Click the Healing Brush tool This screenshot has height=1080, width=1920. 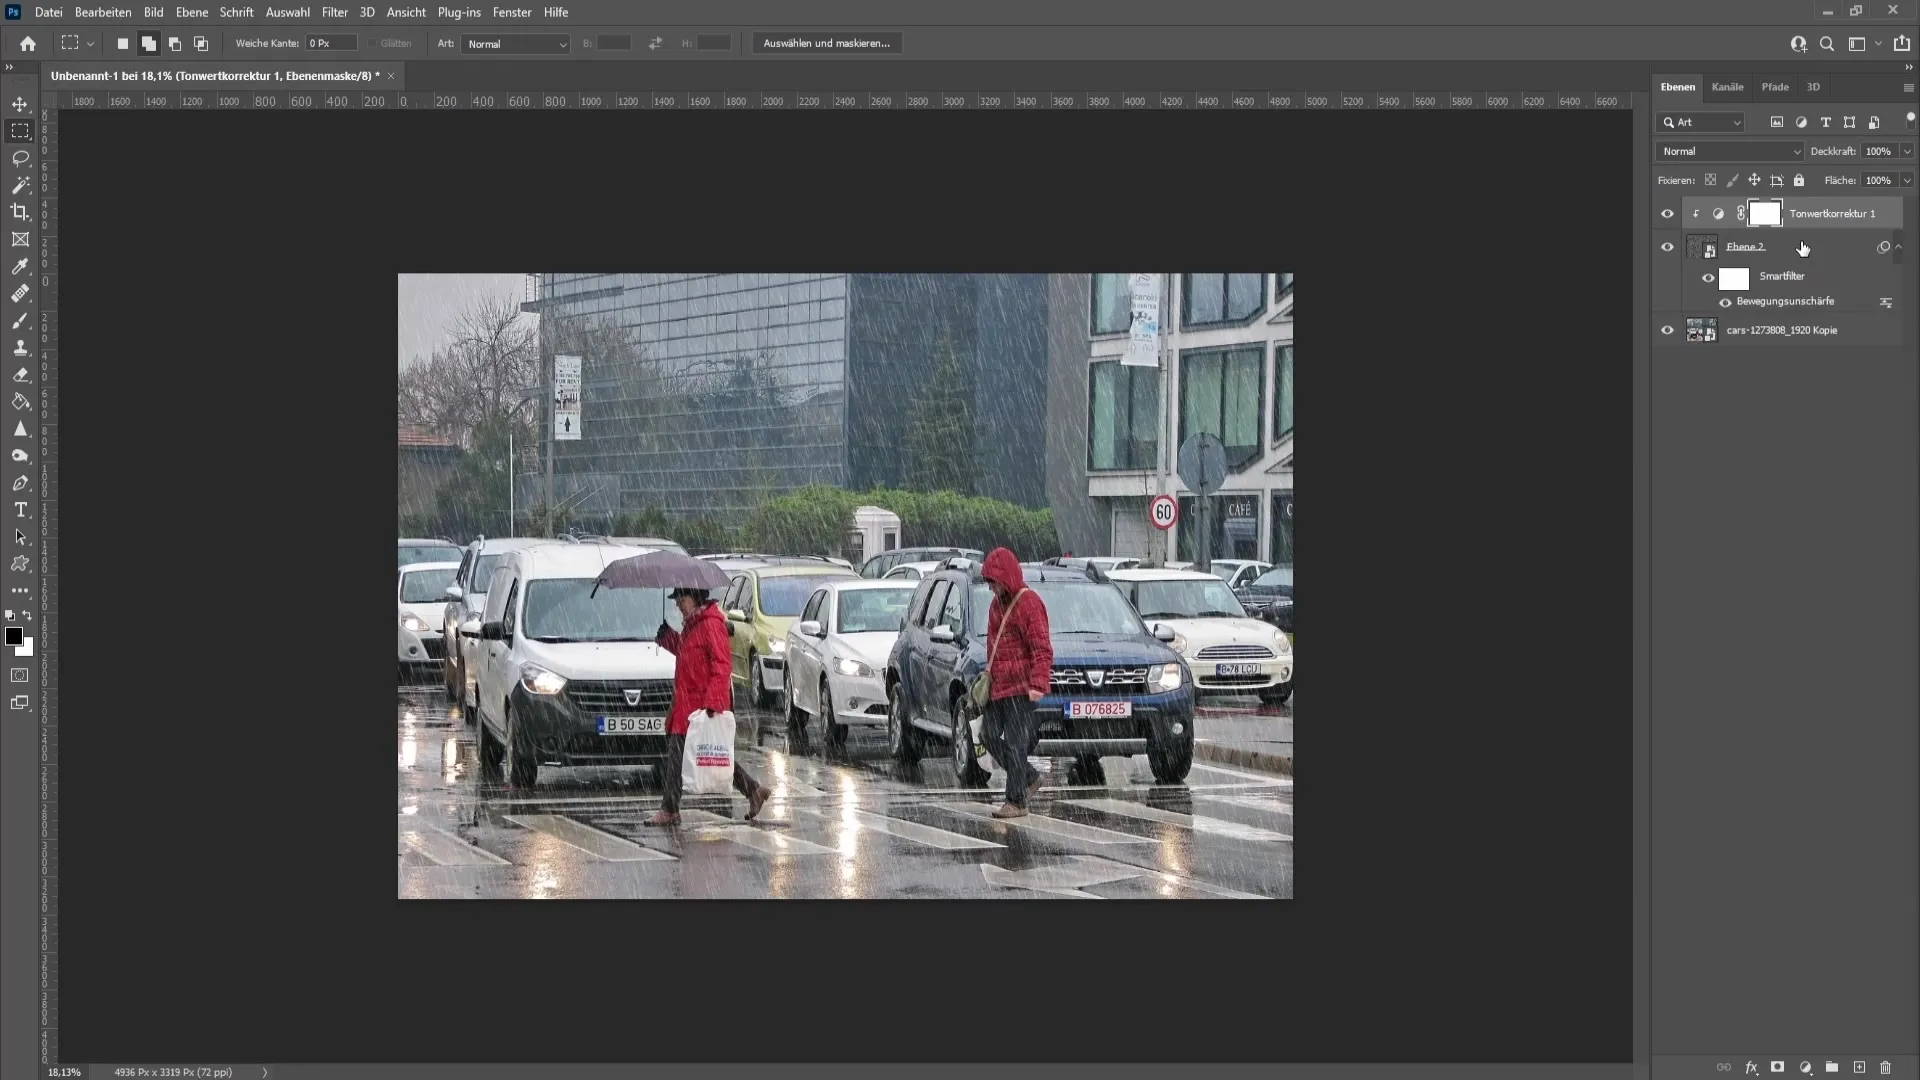pyautogui.click(x=20, y=293)
